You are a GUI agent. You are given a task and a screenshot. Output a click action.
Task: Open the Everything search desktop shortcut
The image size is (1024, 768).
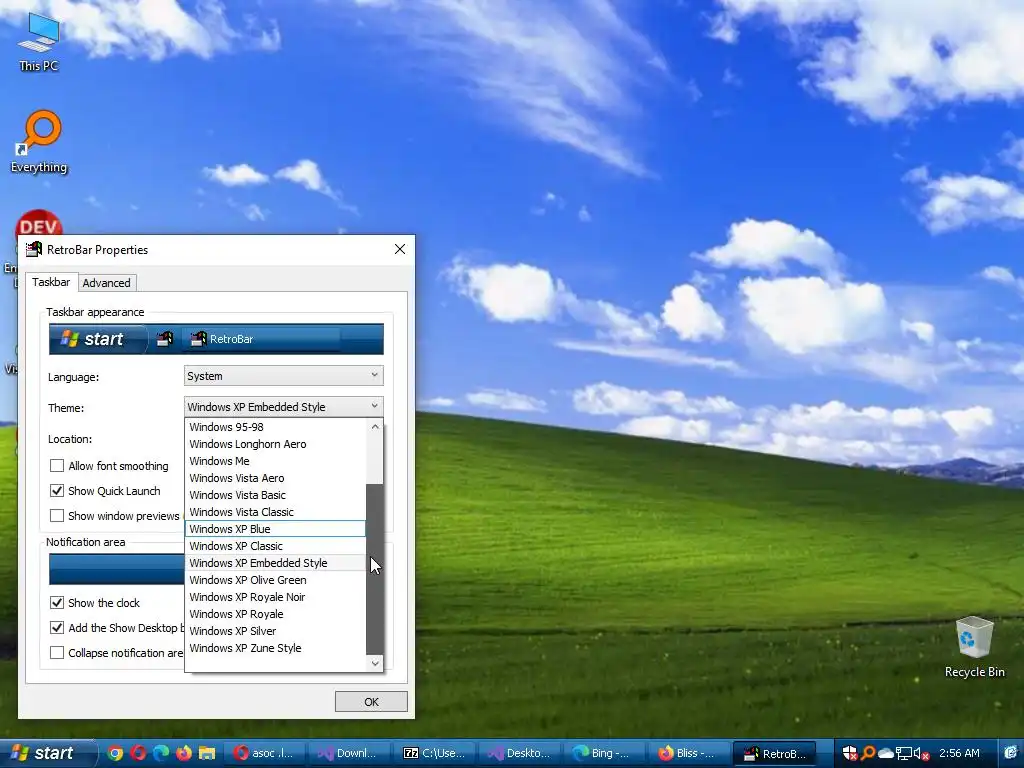(x=39, y=142)
